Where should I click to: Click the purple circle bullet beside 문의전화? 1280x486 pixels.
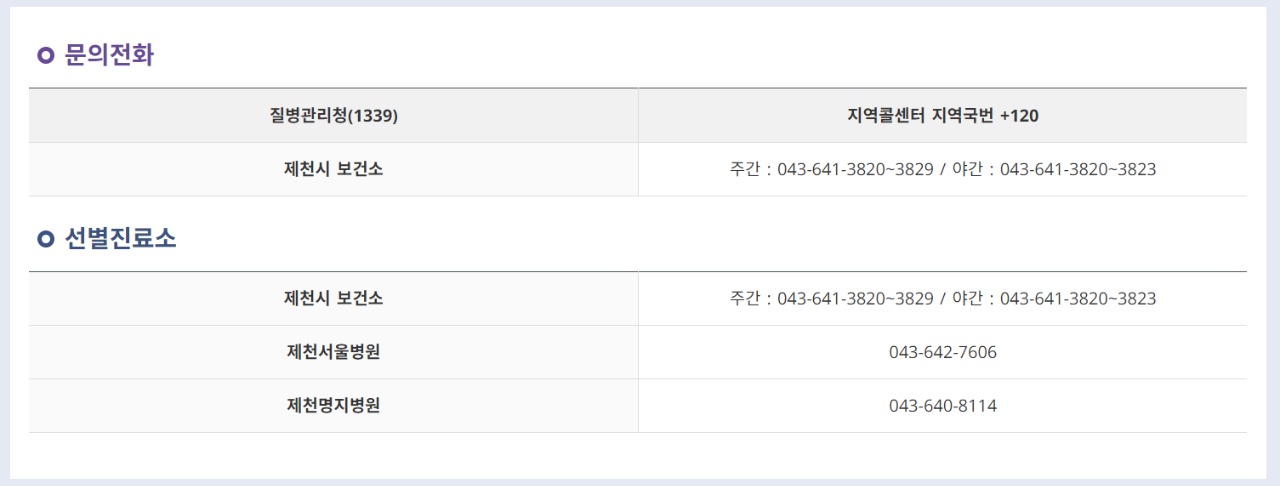coord(45,56)
